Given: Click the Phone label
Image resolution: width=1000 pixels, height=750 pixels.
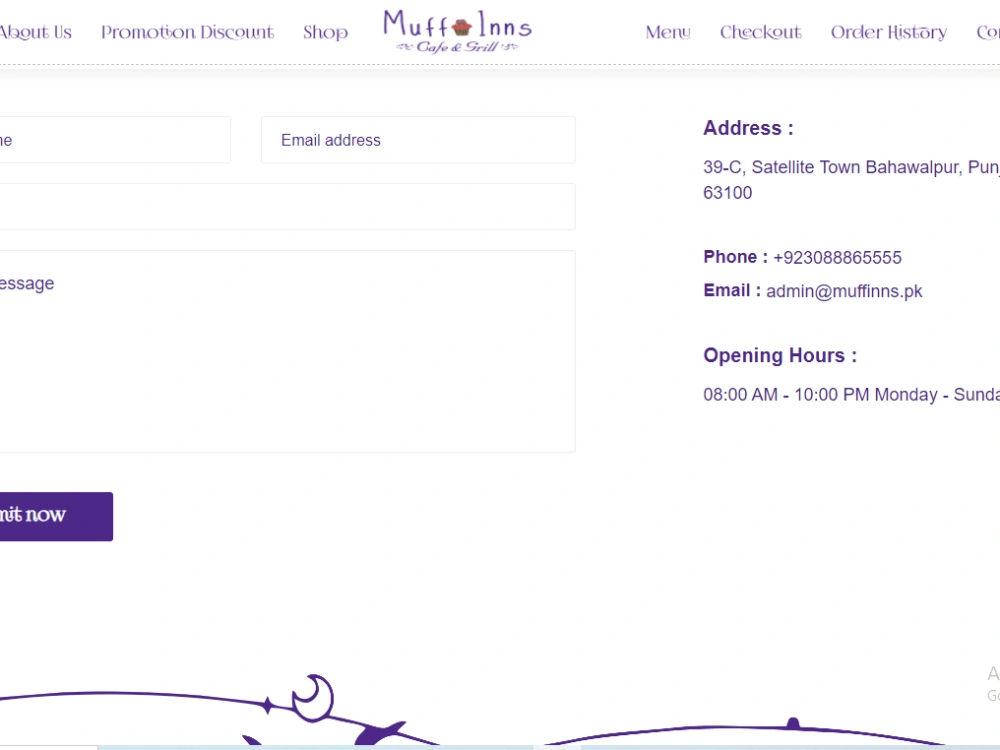Looking at the screenshot, I should point(735,257).
